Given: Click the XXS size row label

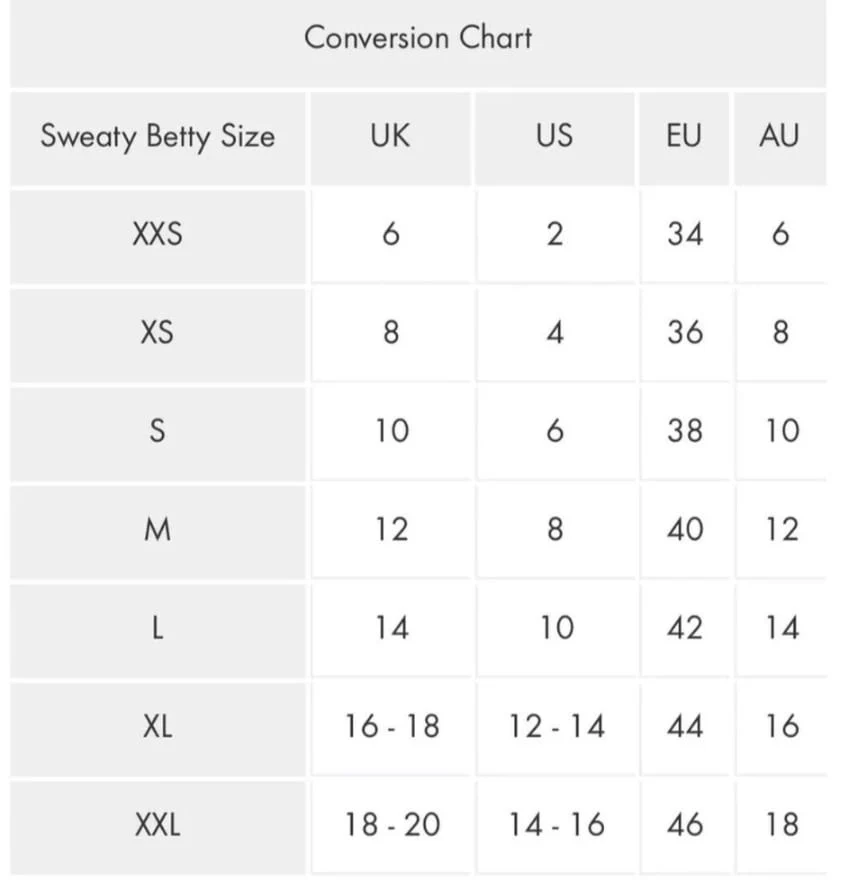Looking at the screenshot, I should pyautogui.click(x=157, y=234).
